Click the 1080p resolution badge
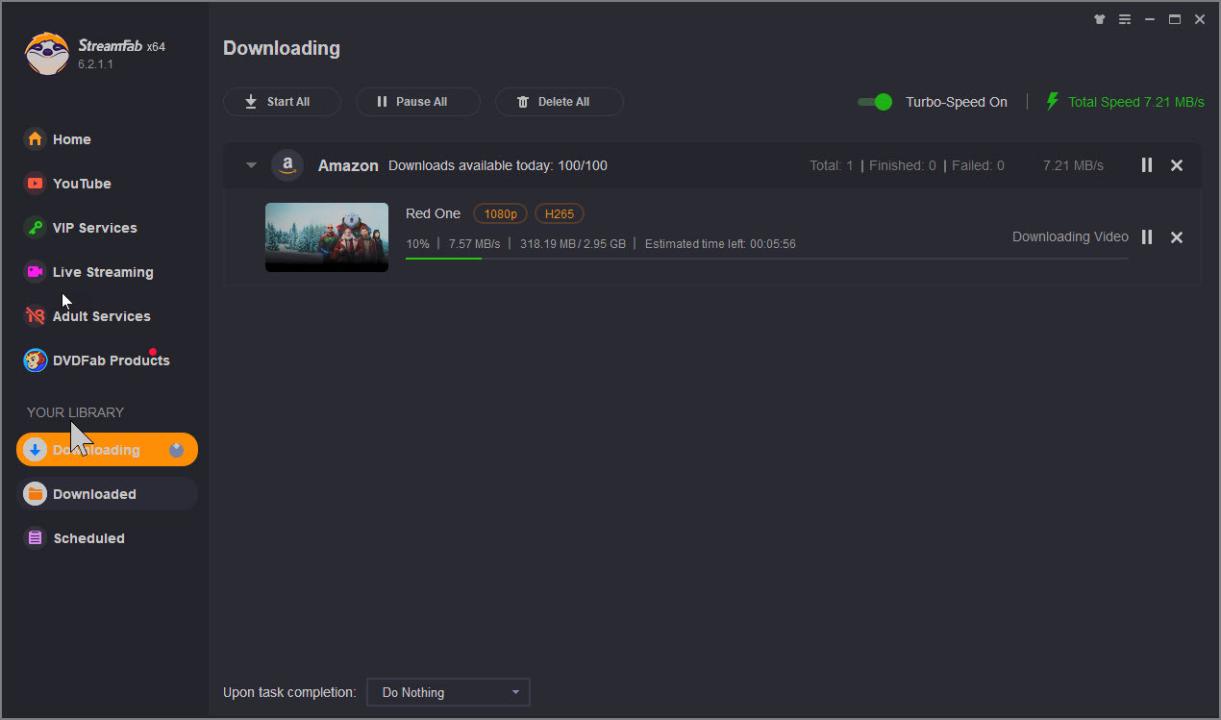Image resolution: width=1221 pixels, height=720 pixels. [500, 214]
